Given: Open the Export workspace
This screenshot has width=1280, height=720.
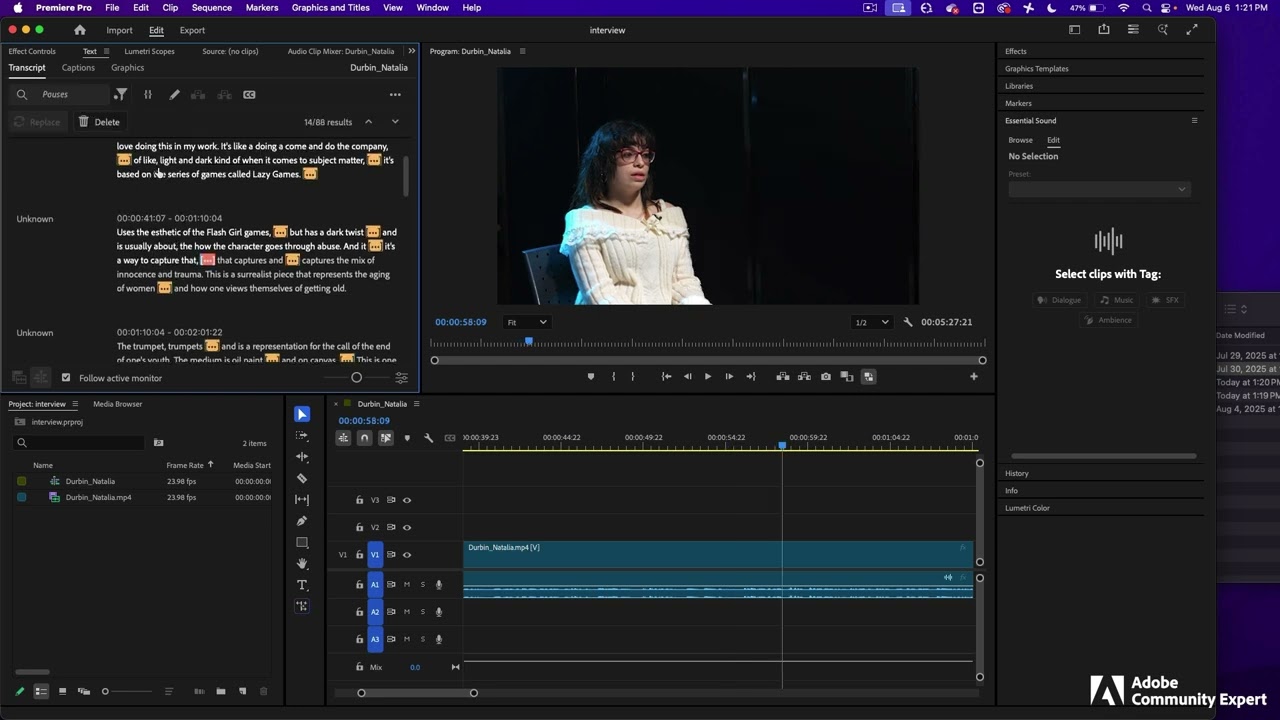Looking at the screenshot, I should [x=192, y=30].
